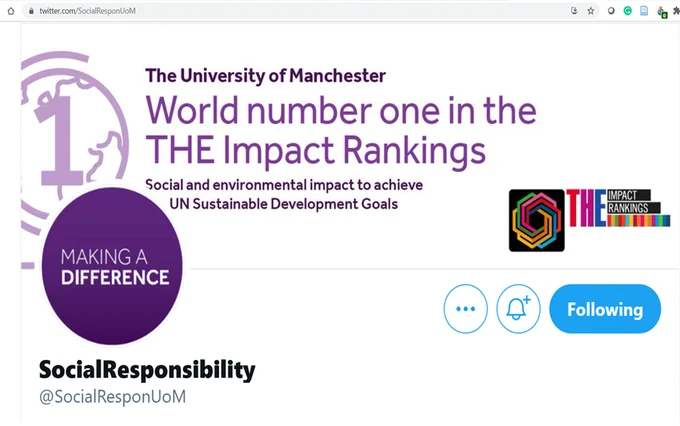Click the blue document extension icon
This screenshot has width=680, height=426.
(644, 11)
